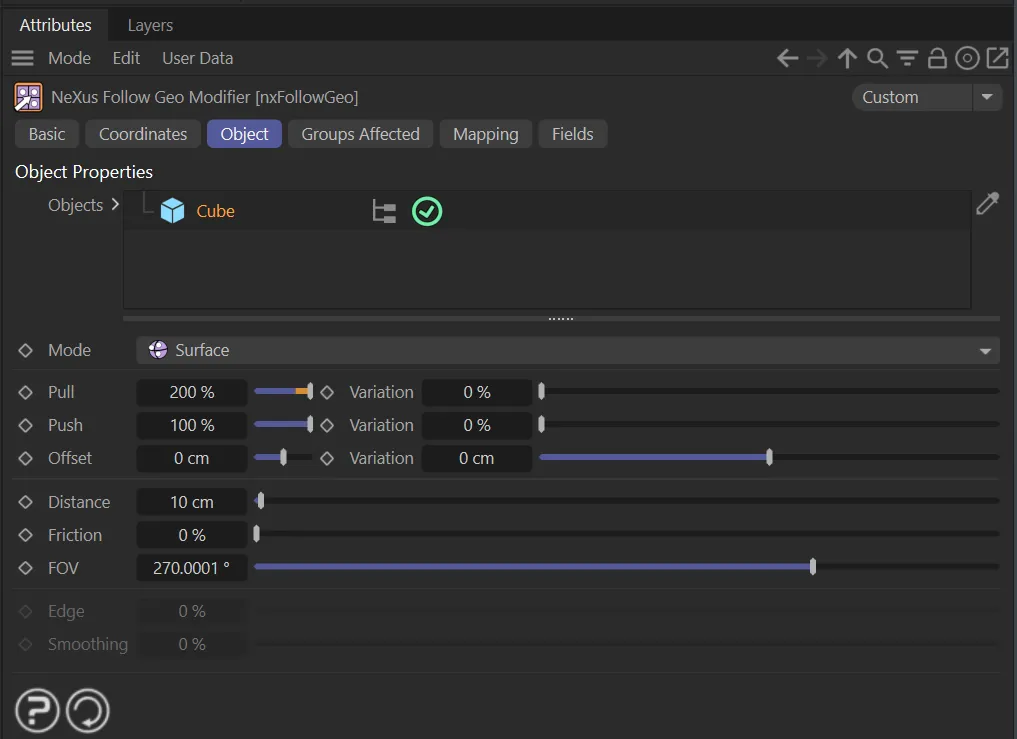Click the FOV slider handle
The width and height of the screenshot is (1017, 739).
[813, 567]
